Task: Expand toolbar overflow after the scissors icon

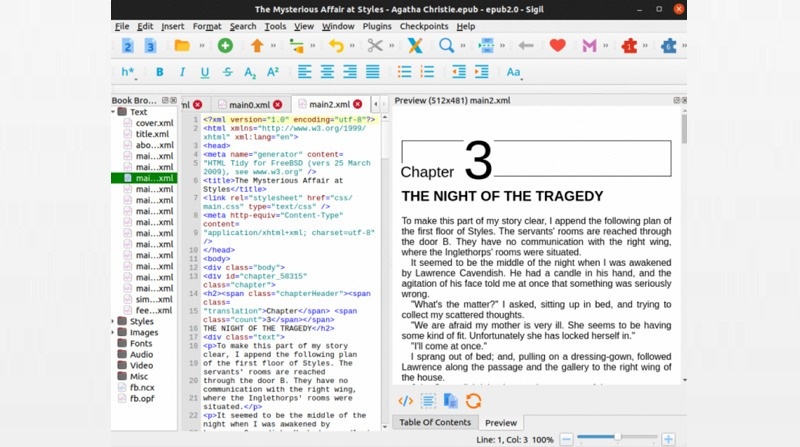Action: (391, 46)
